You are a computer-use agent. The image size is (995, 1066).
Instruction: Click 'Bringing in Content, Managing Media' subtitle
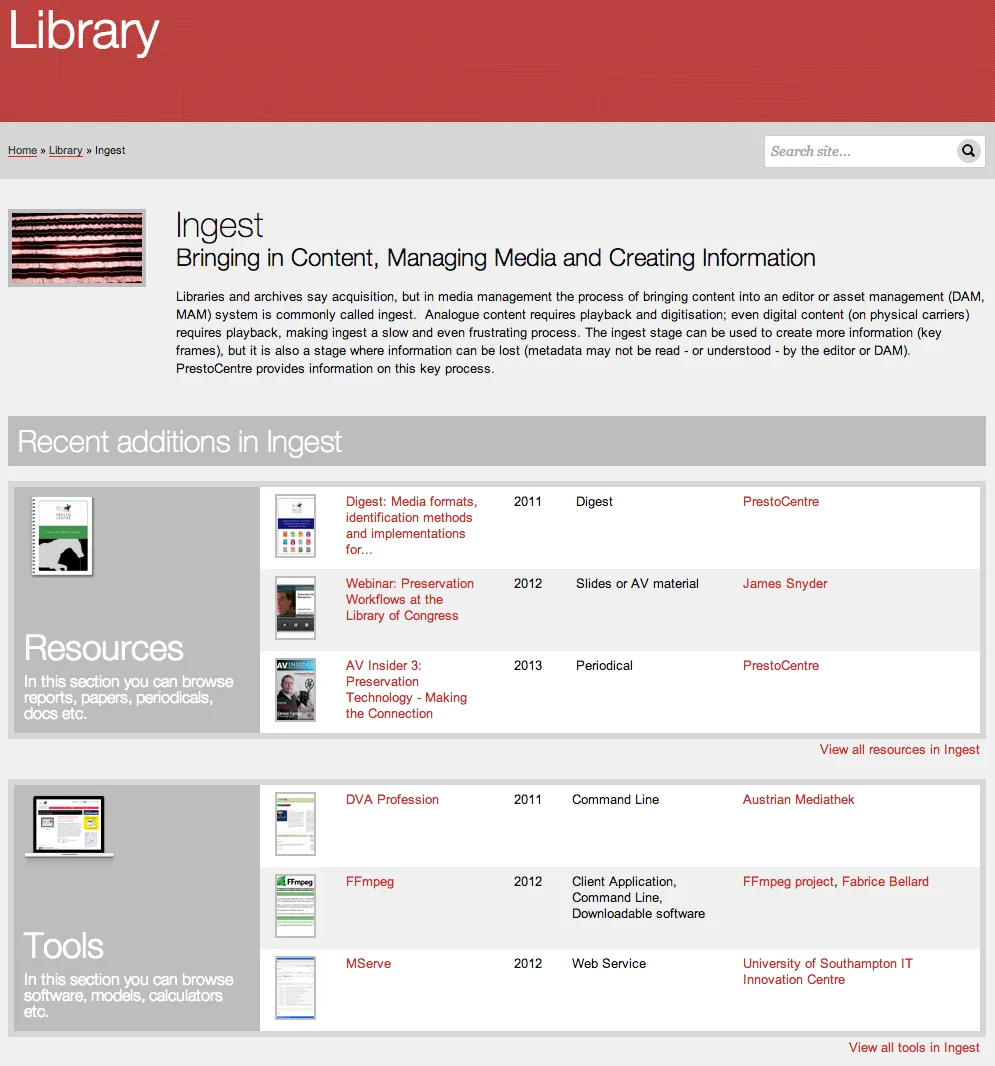495,258
